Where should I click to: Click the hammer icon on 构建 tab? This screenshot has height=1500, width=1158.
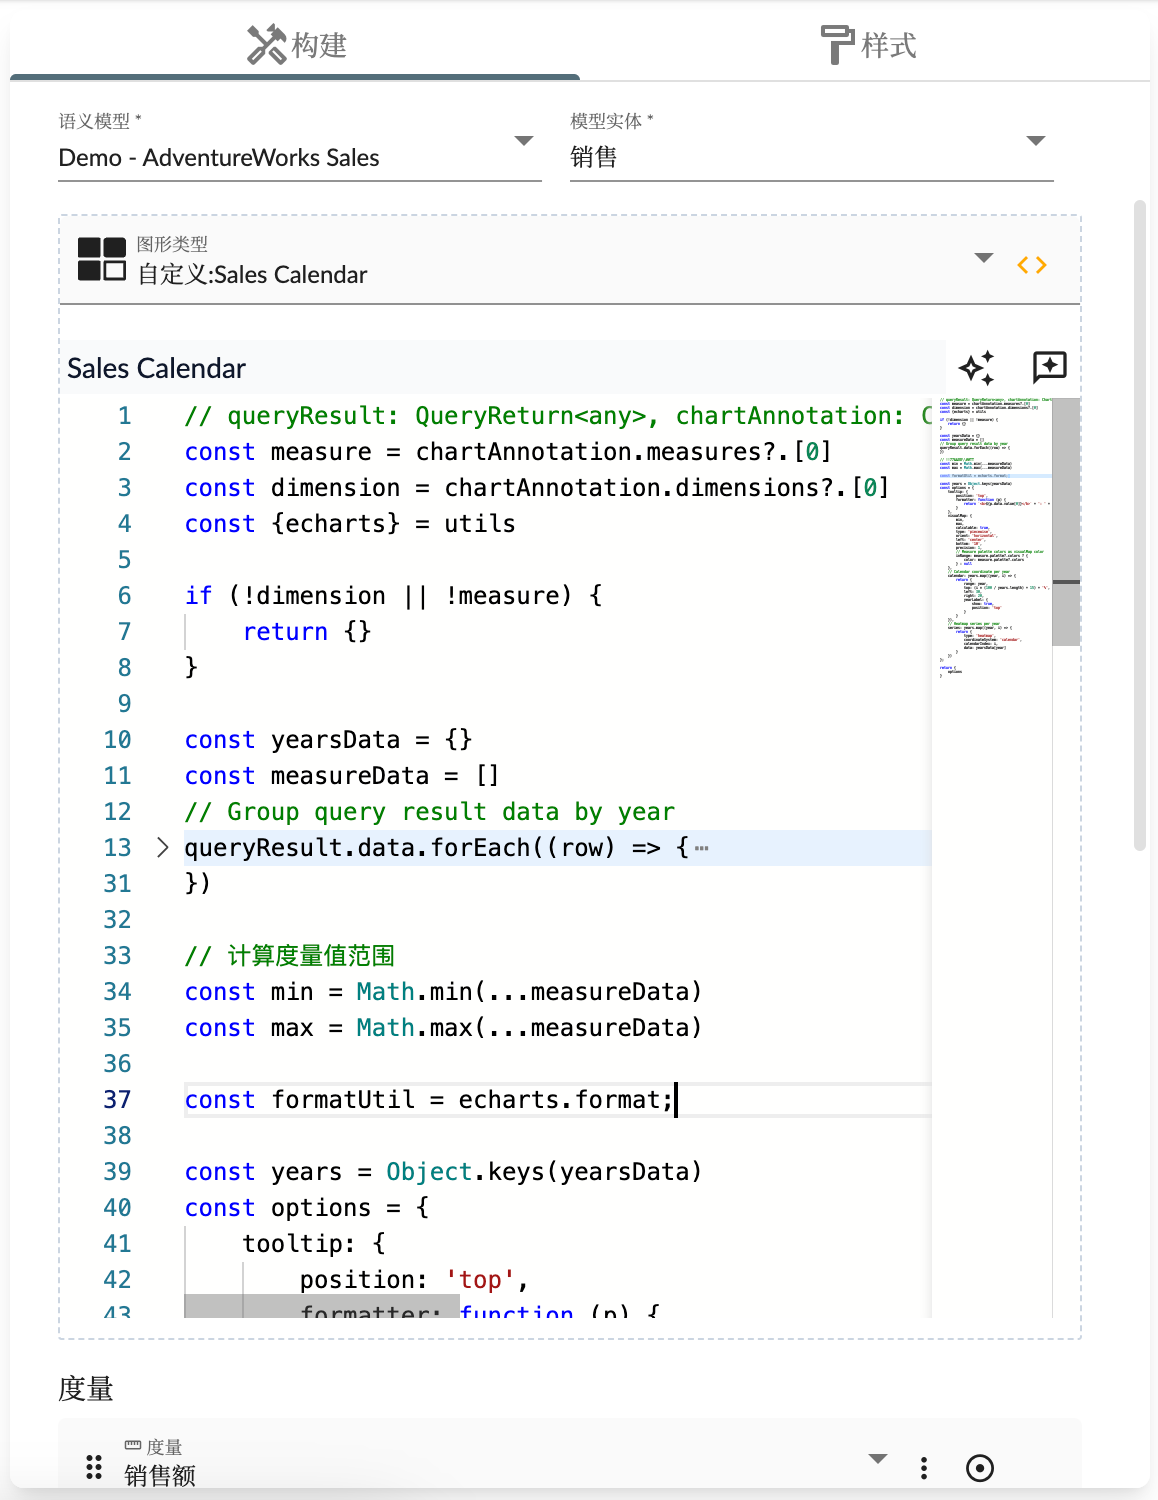(266, 45)
